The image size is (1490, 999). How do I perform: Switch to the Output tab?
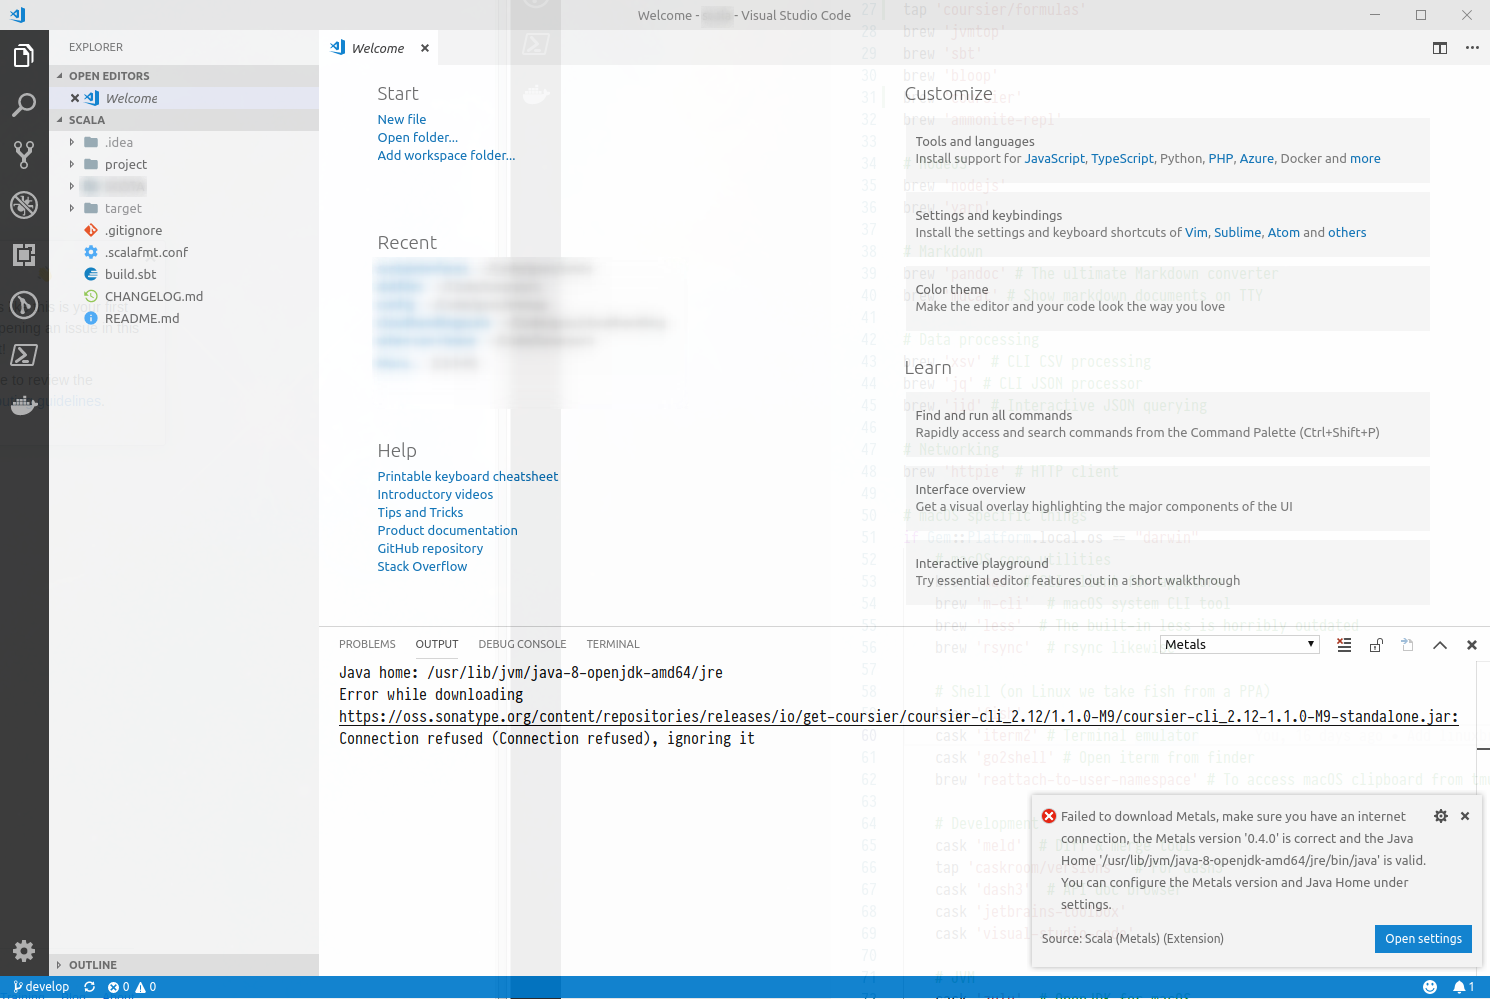437,644
